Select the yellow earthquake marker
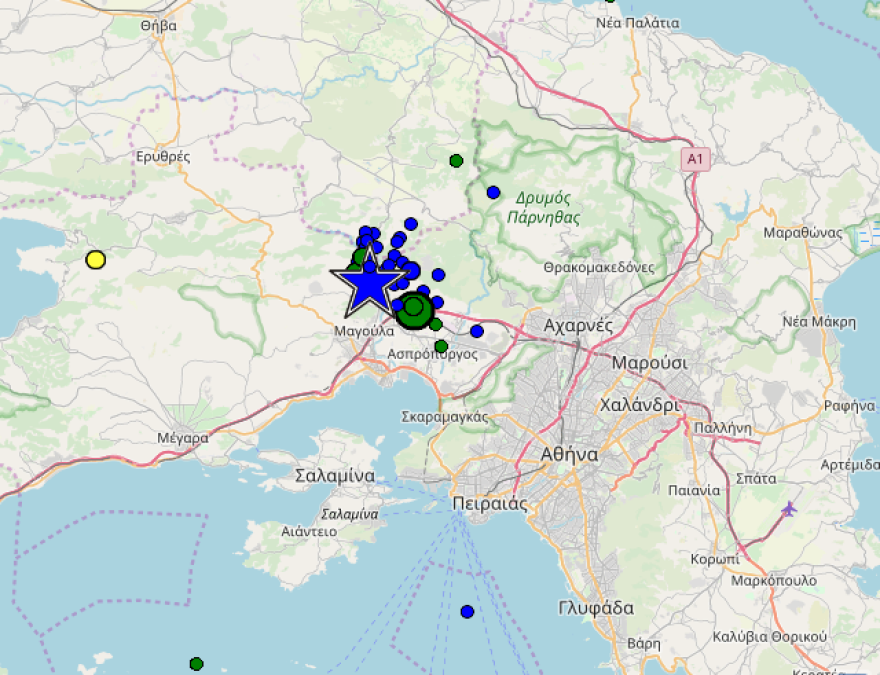The width and height of the screenshot is (880, 675). click(x=96, y=260)
